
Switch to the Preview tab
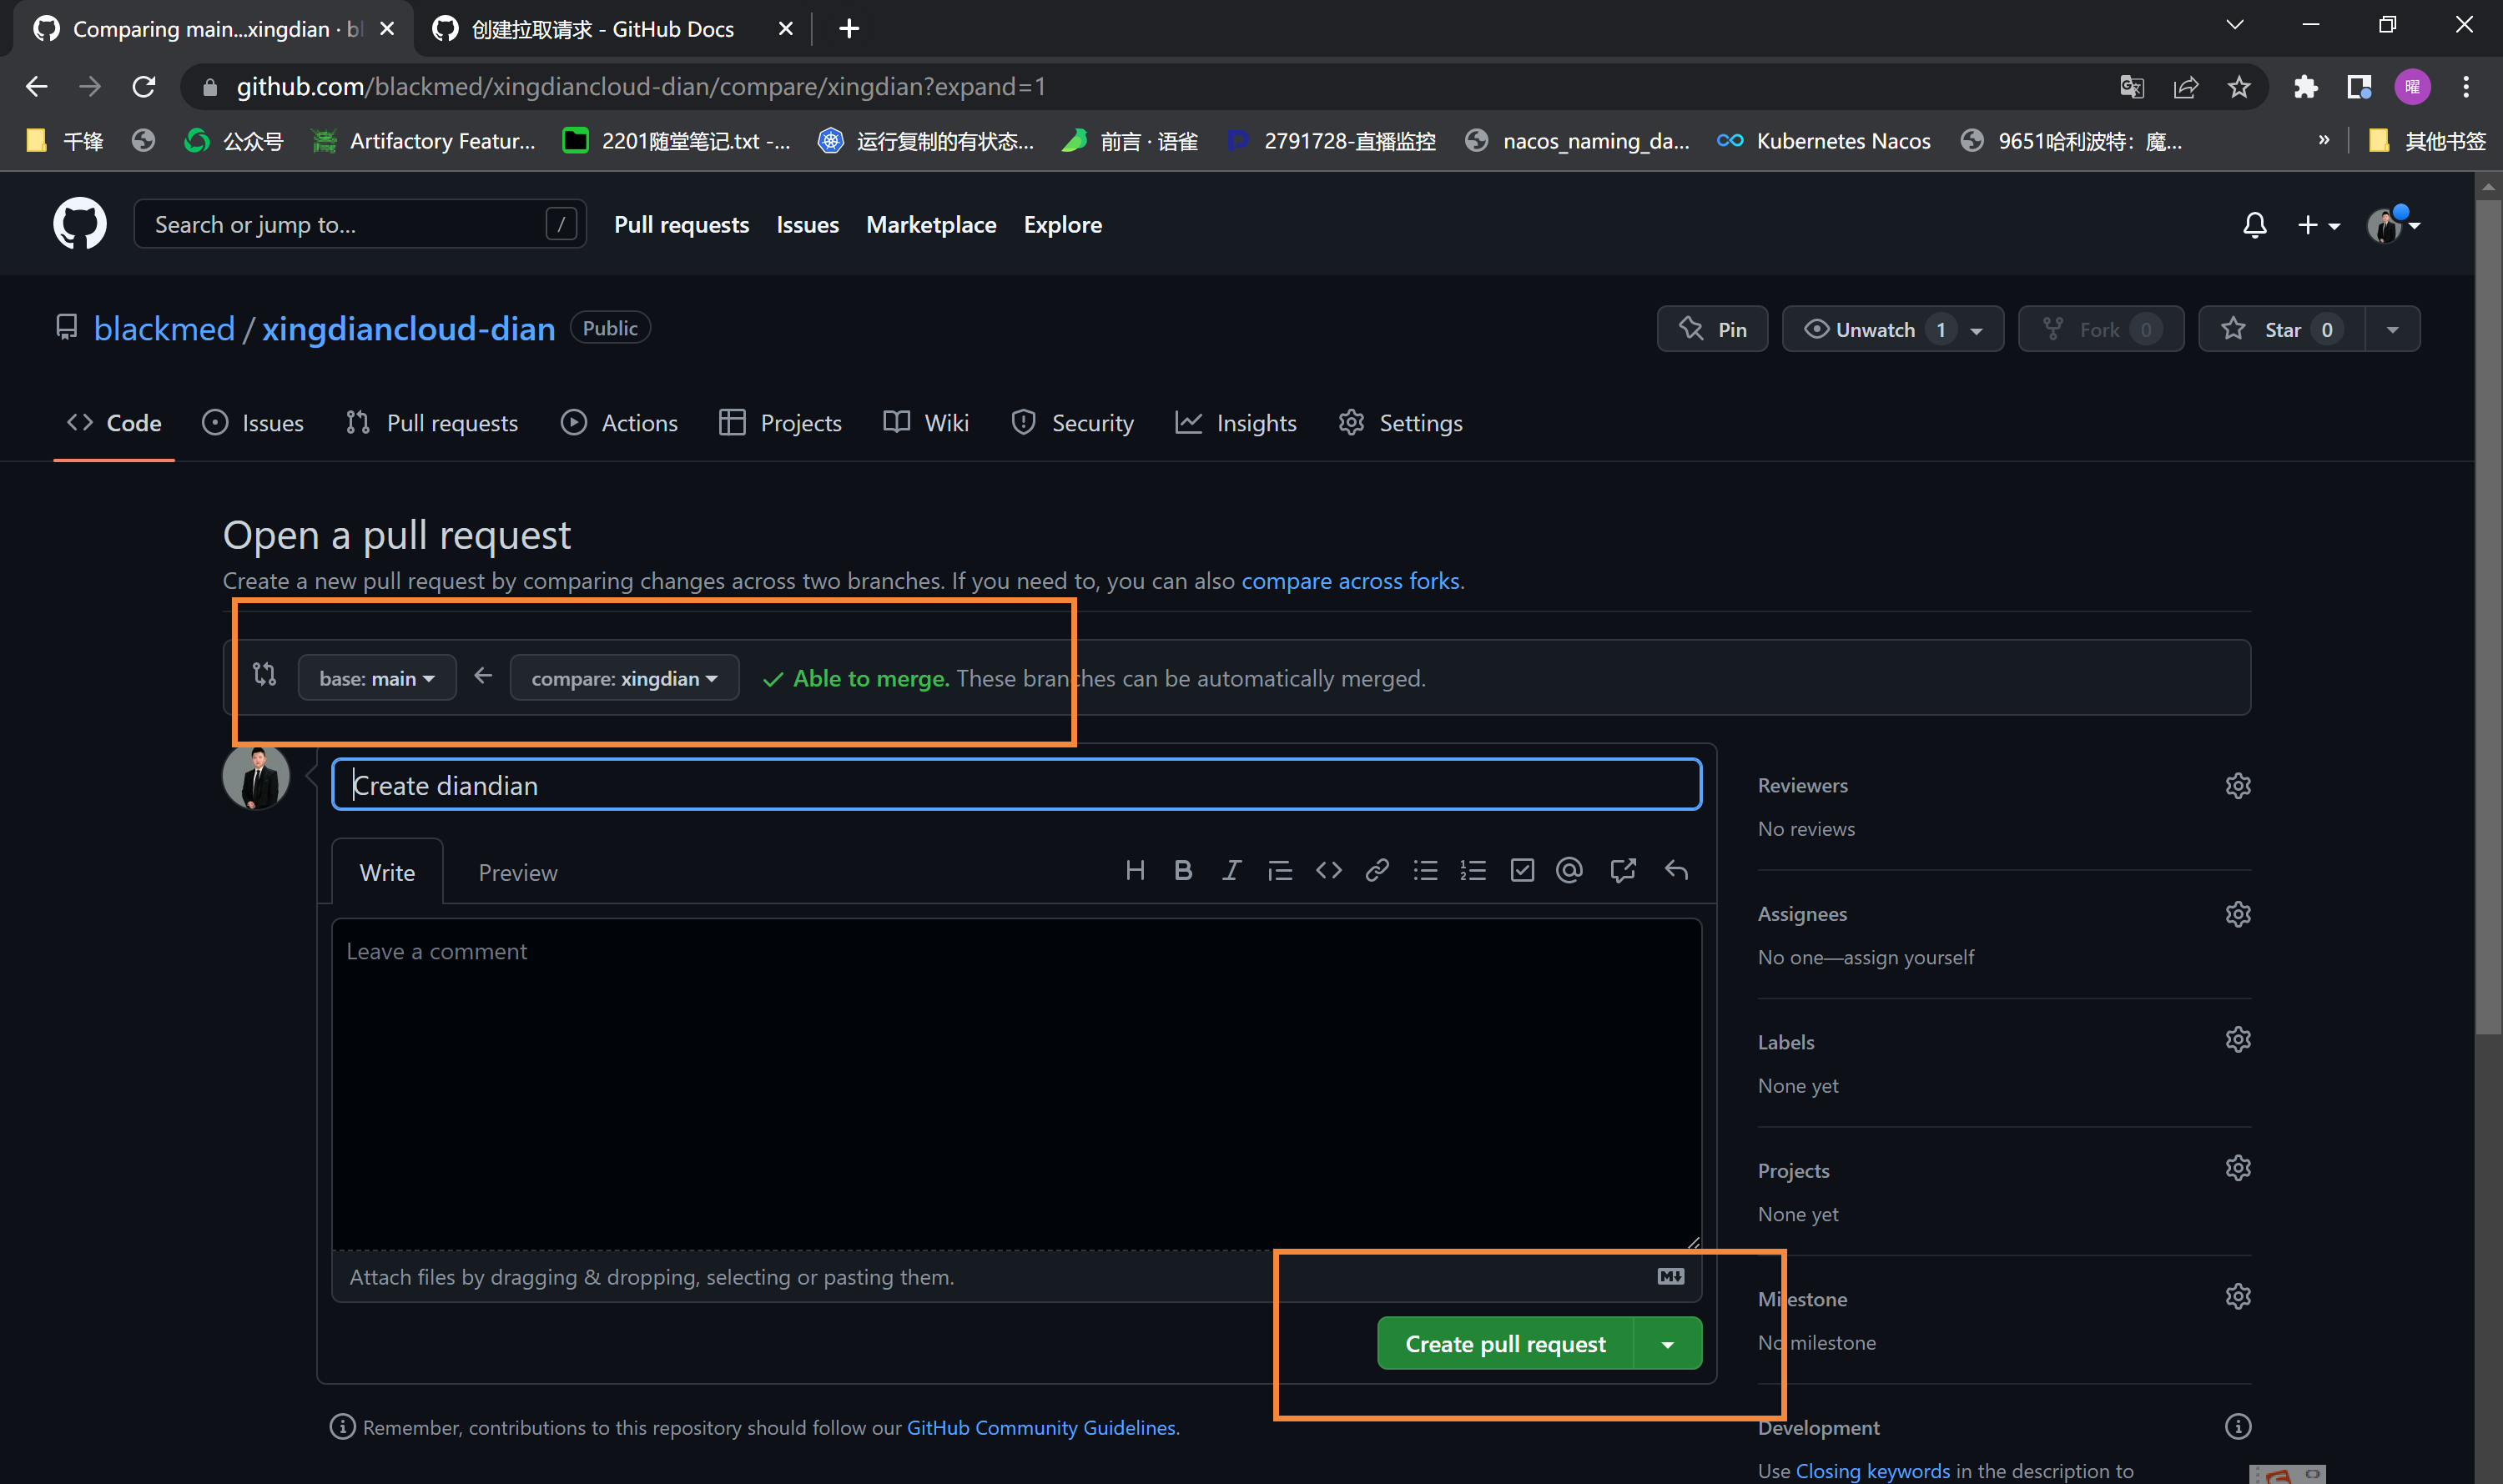(518, 873)
